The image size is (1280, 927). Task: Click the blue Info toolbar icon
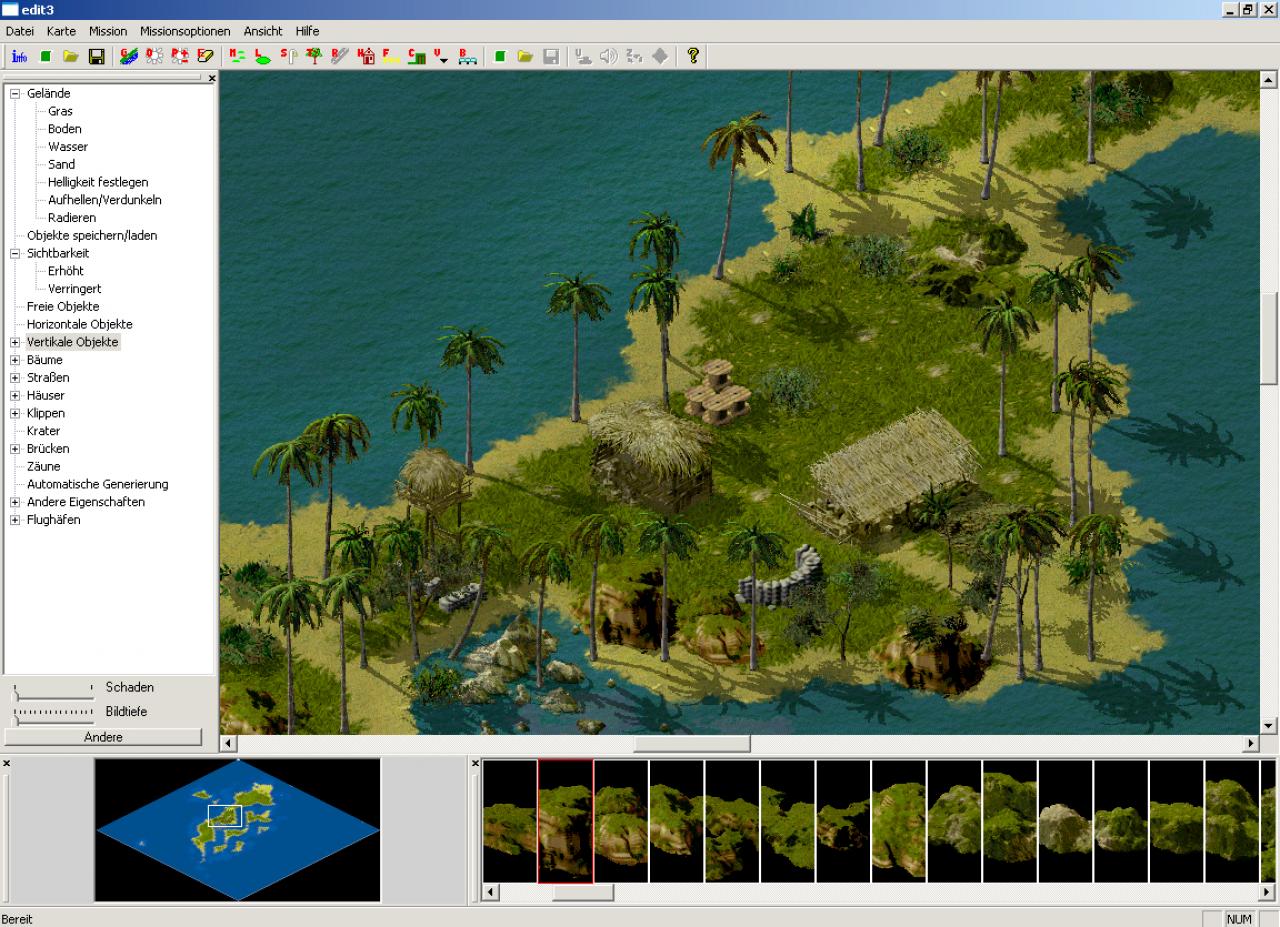[x=20, y=56]
